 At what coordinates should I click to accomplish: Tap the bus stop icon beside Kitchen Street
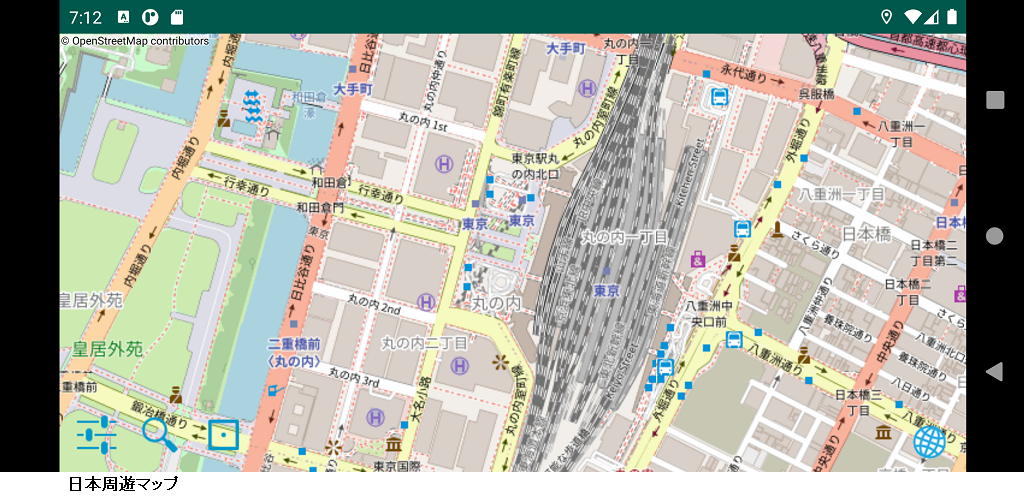coord(743,229)
